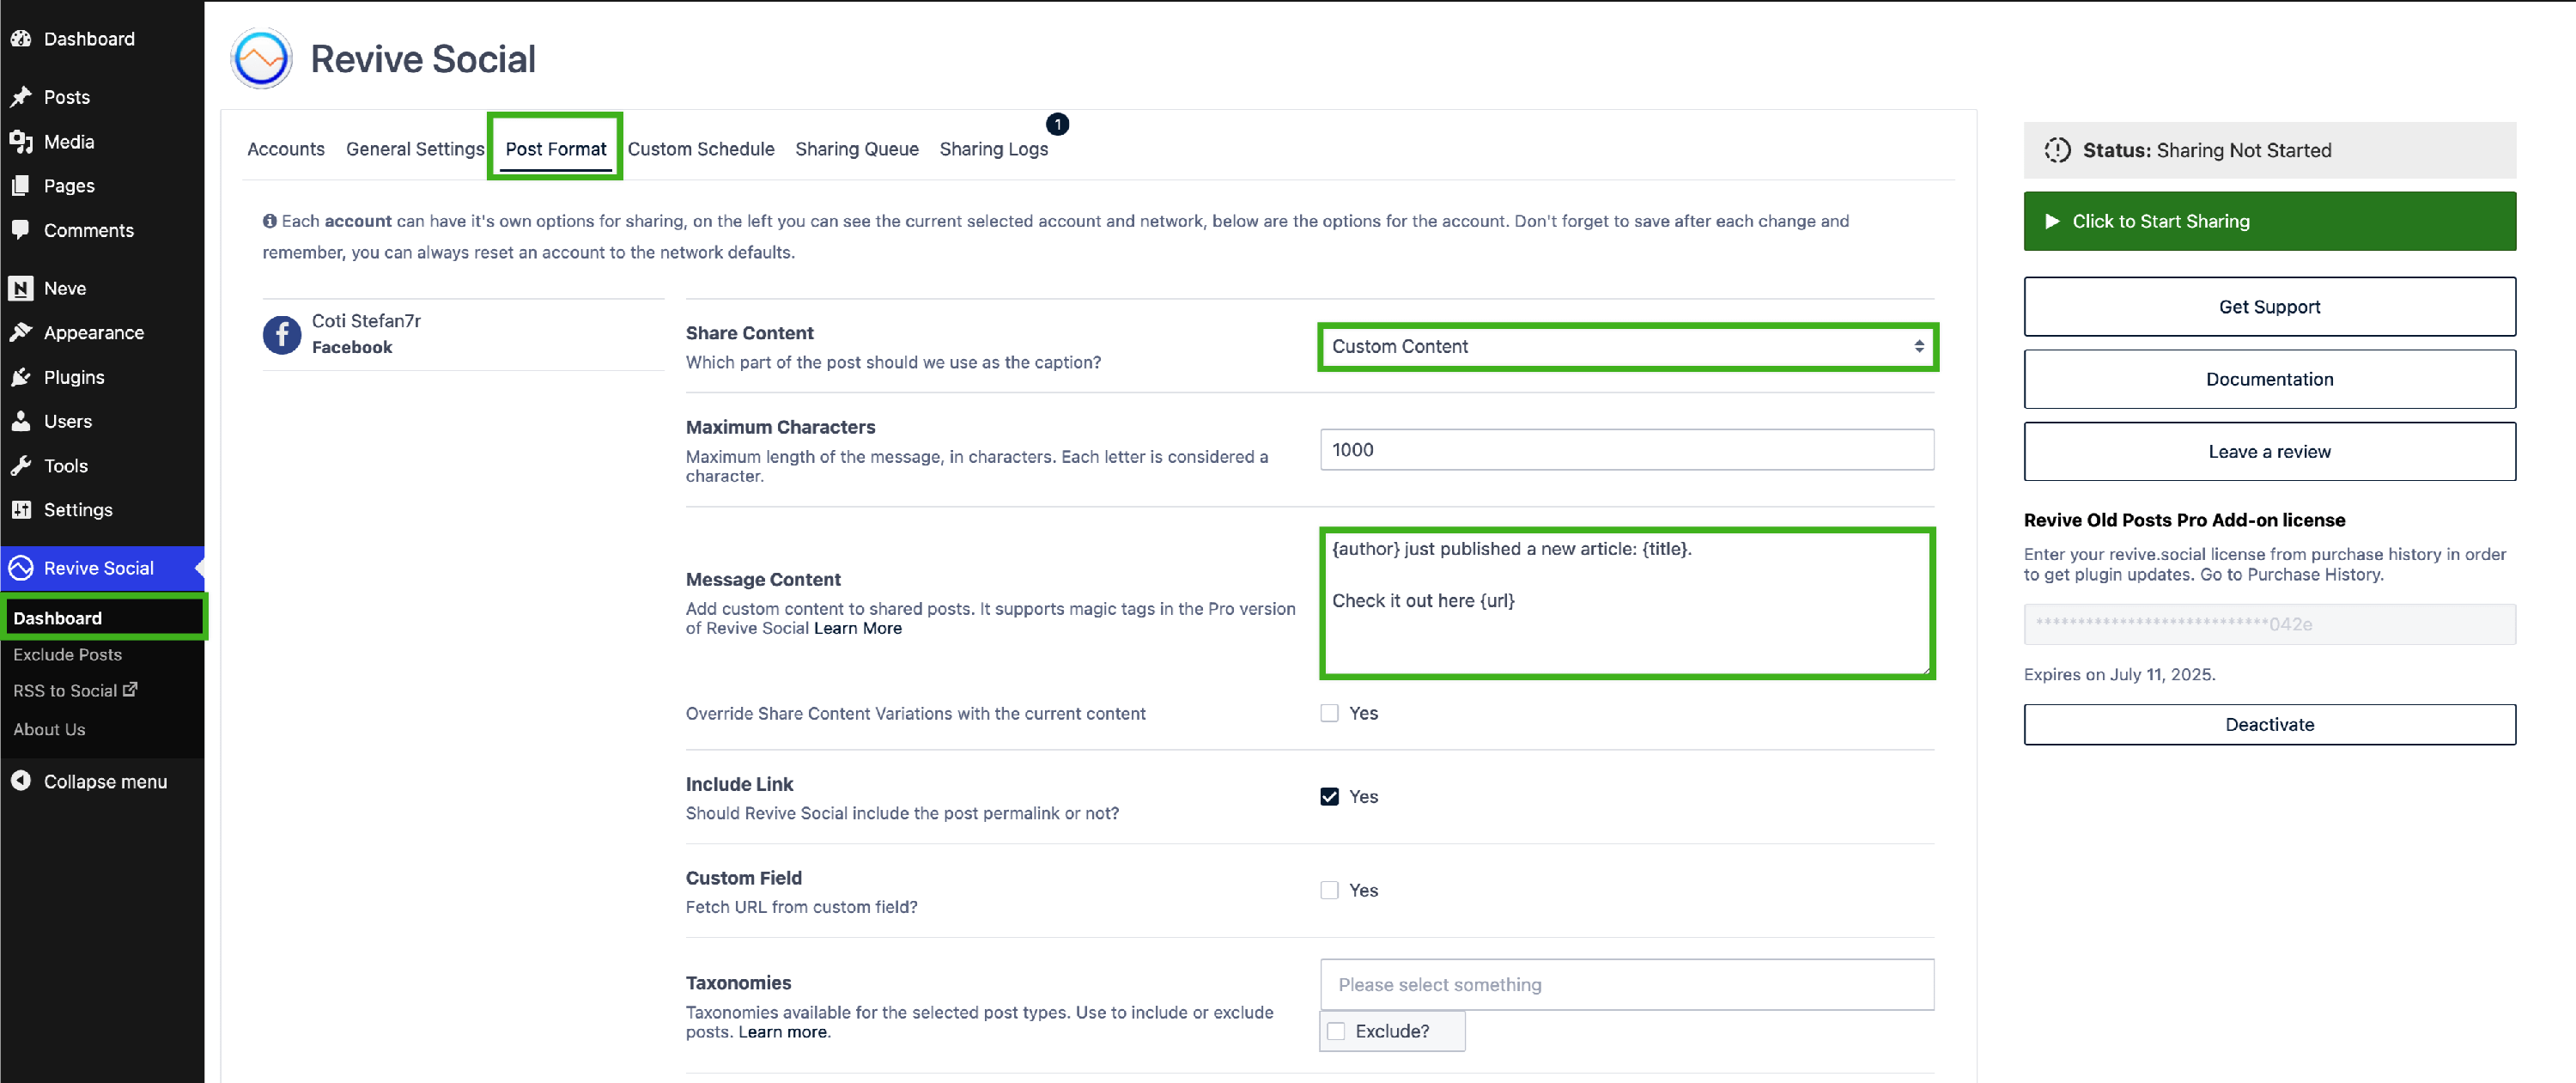The image size is (2576, 1083).
Task: Click the Collapse menu arrow icon
Action: 21,781
